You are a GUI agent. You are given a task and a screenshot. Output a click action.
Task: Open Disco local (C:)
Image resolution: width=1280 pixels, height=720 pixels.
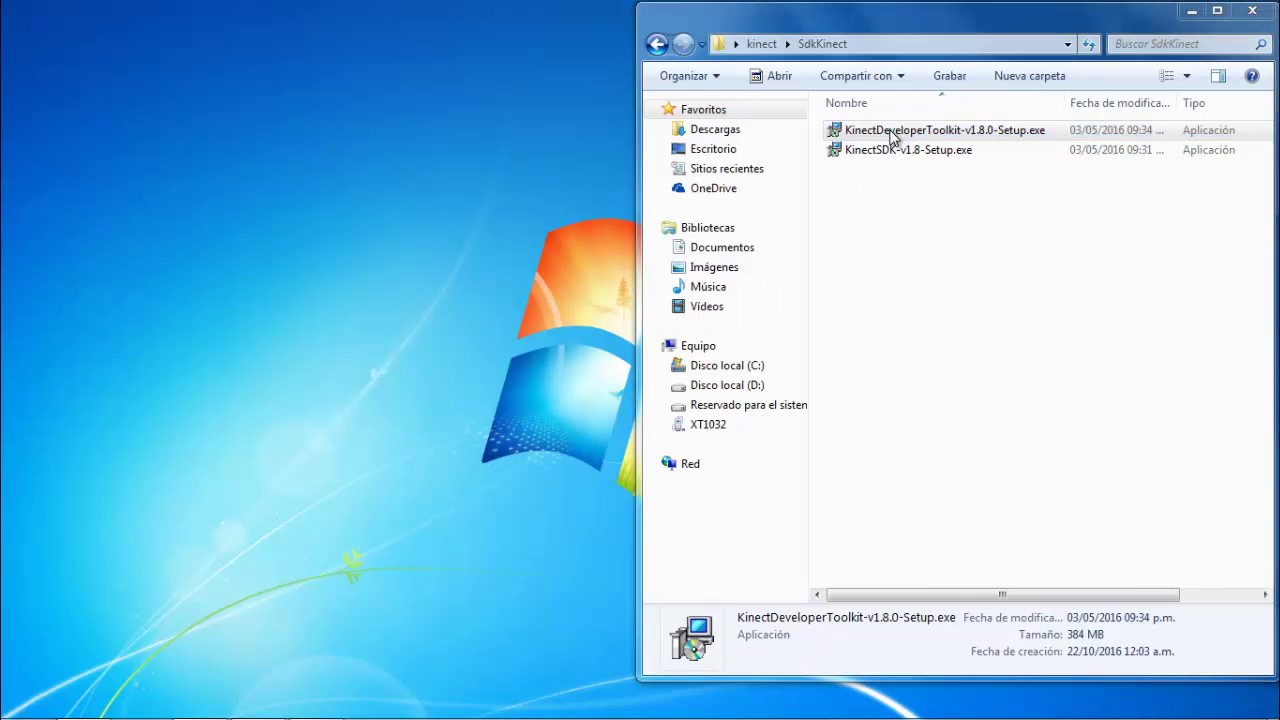coord(727,365)
